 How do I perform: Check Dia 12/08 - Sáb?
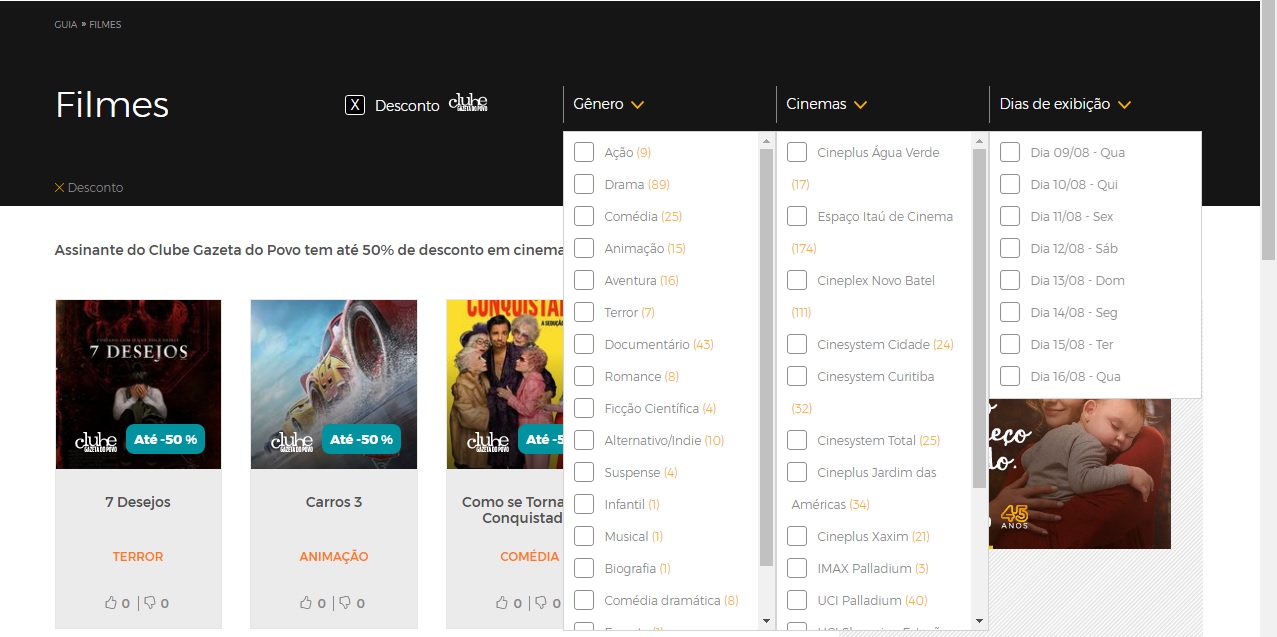coord(1010,248)
